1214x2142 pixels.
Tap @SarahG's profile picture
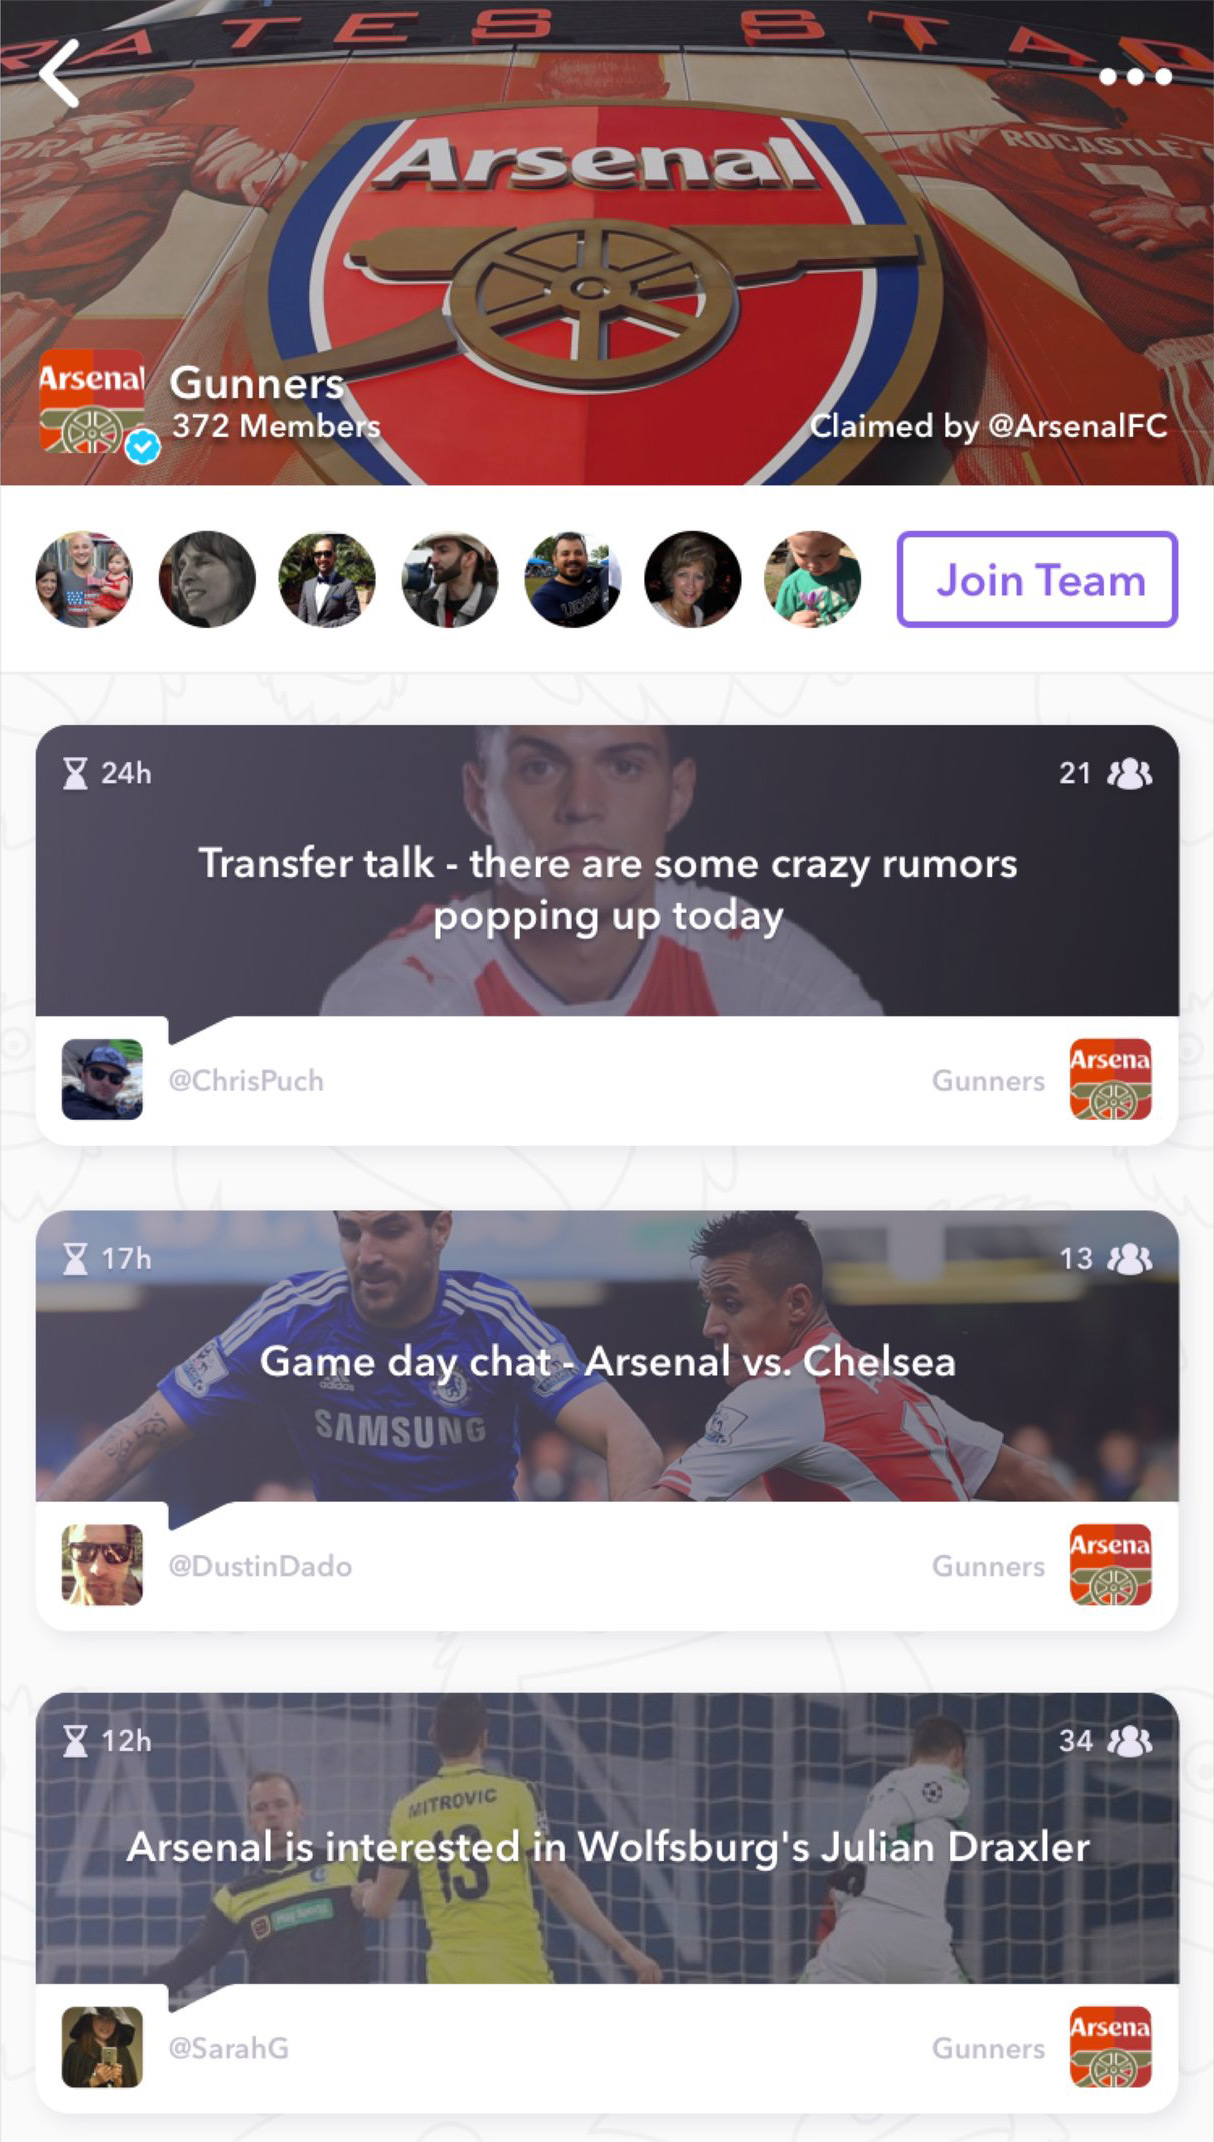[102, 2047]
